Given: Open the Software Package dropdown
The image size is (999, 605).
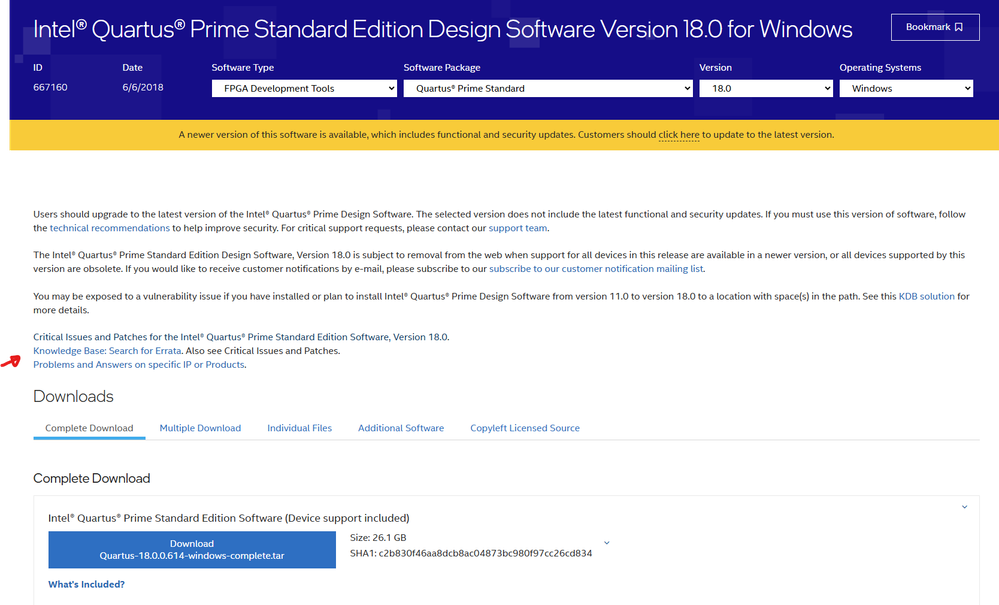Looking at the screenshot, I should click(548, 89).
